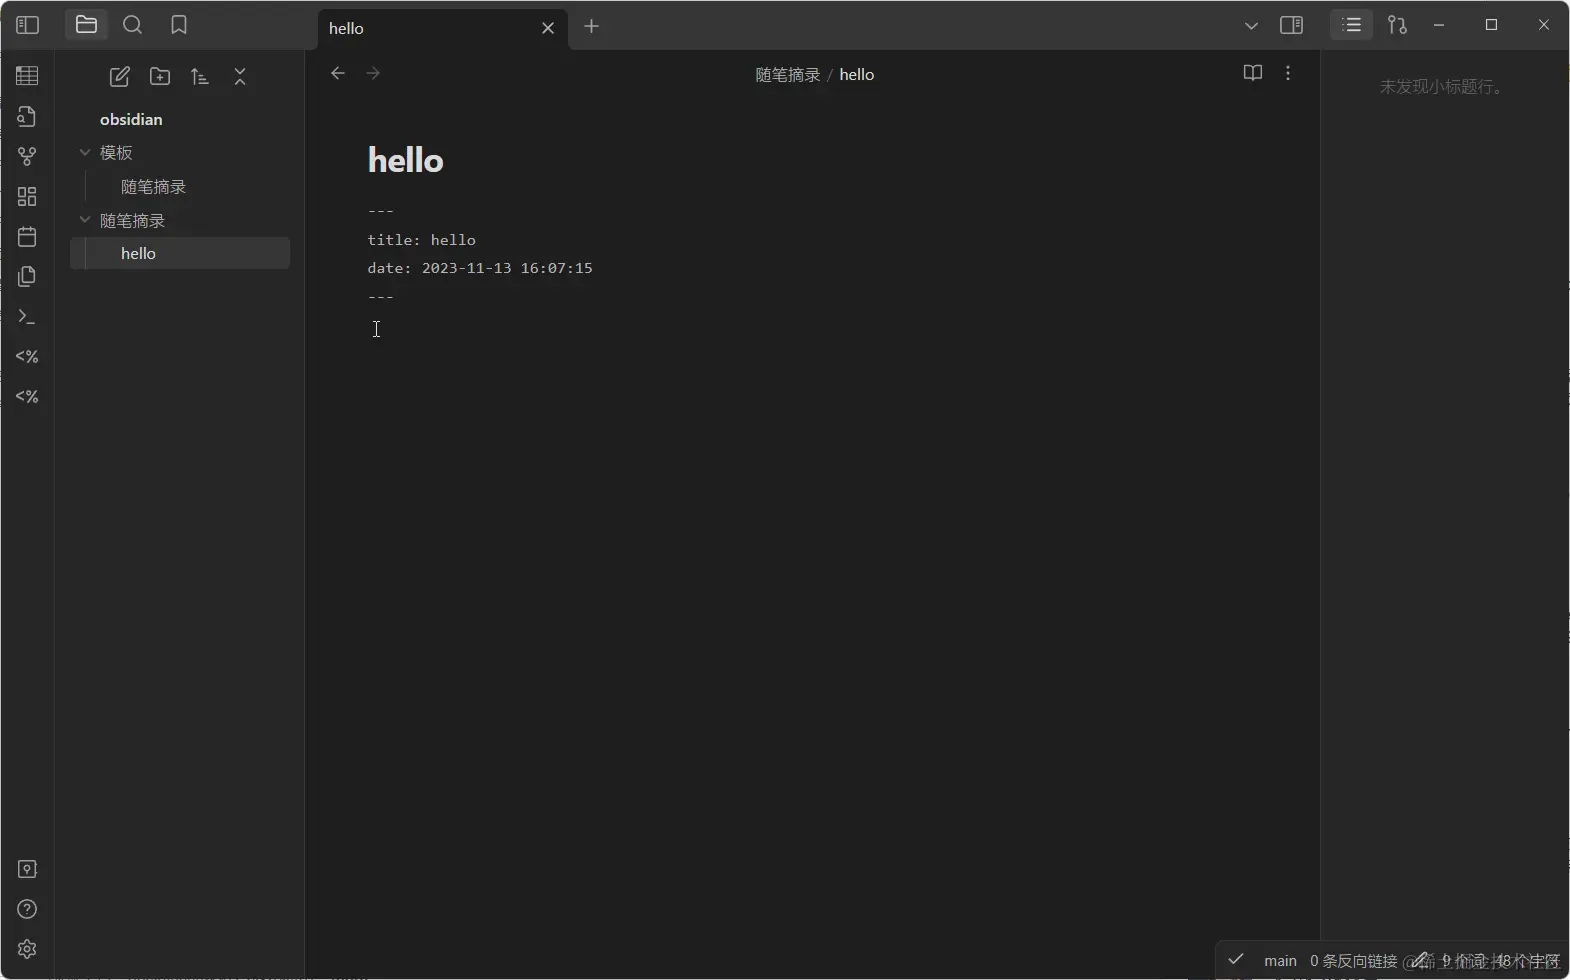The height and width of the screenshot is (980, 1570).
Task: Navigate forward in history
Action: [373, 73]
